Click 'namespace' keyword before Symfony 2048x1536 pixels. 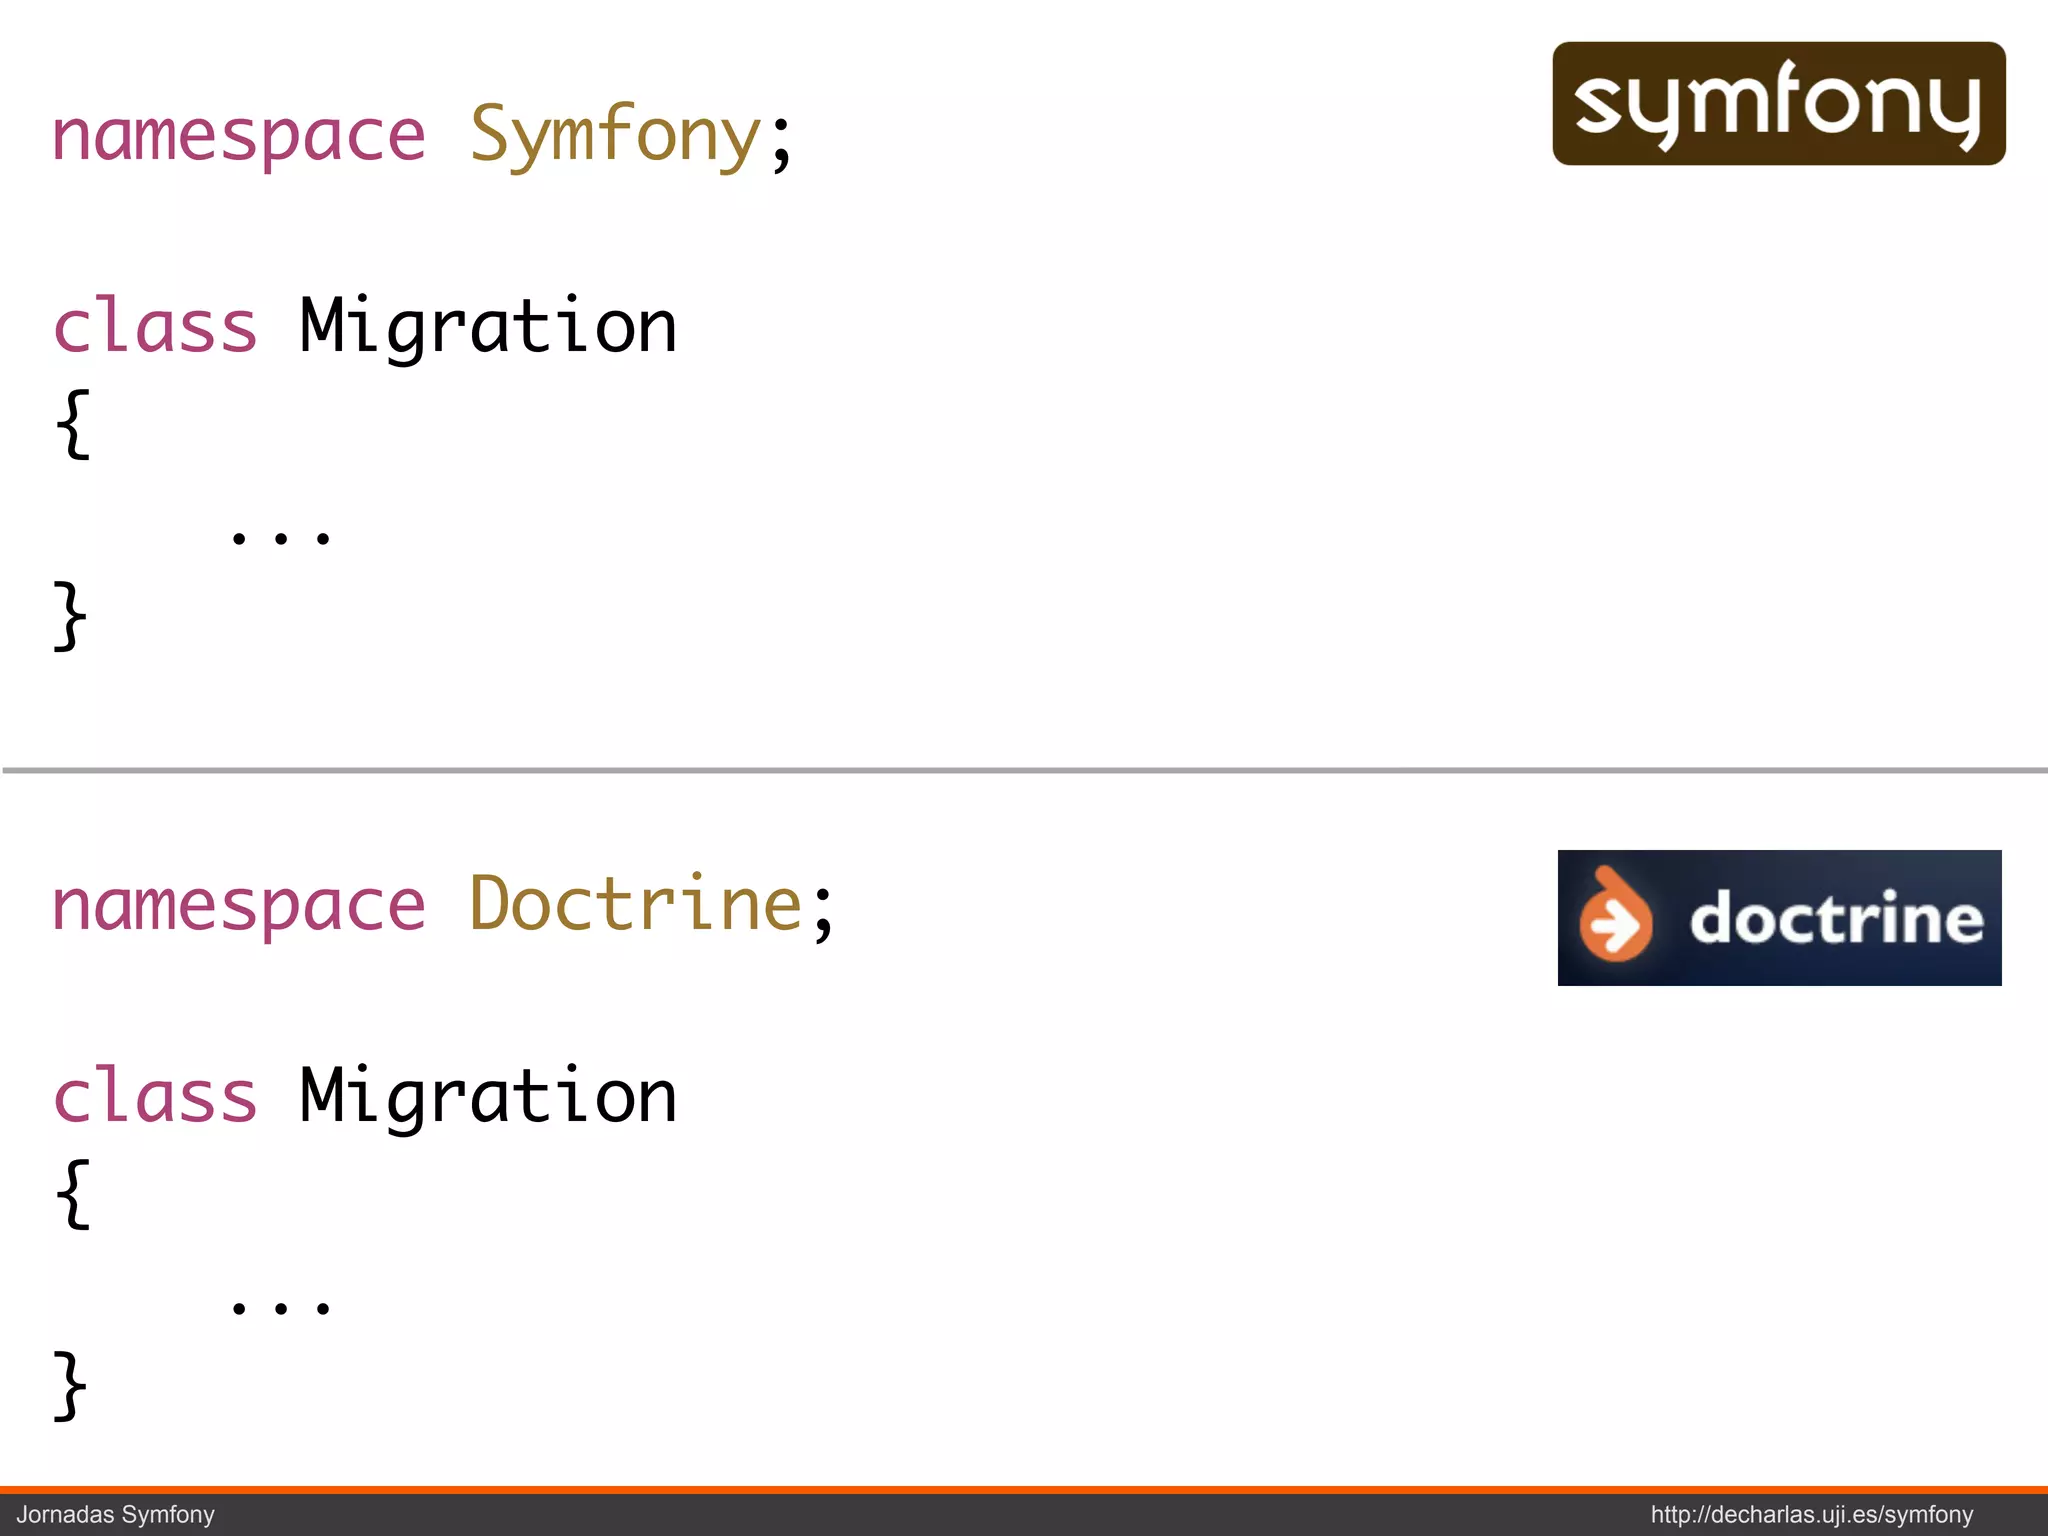[x=239, y=137]
